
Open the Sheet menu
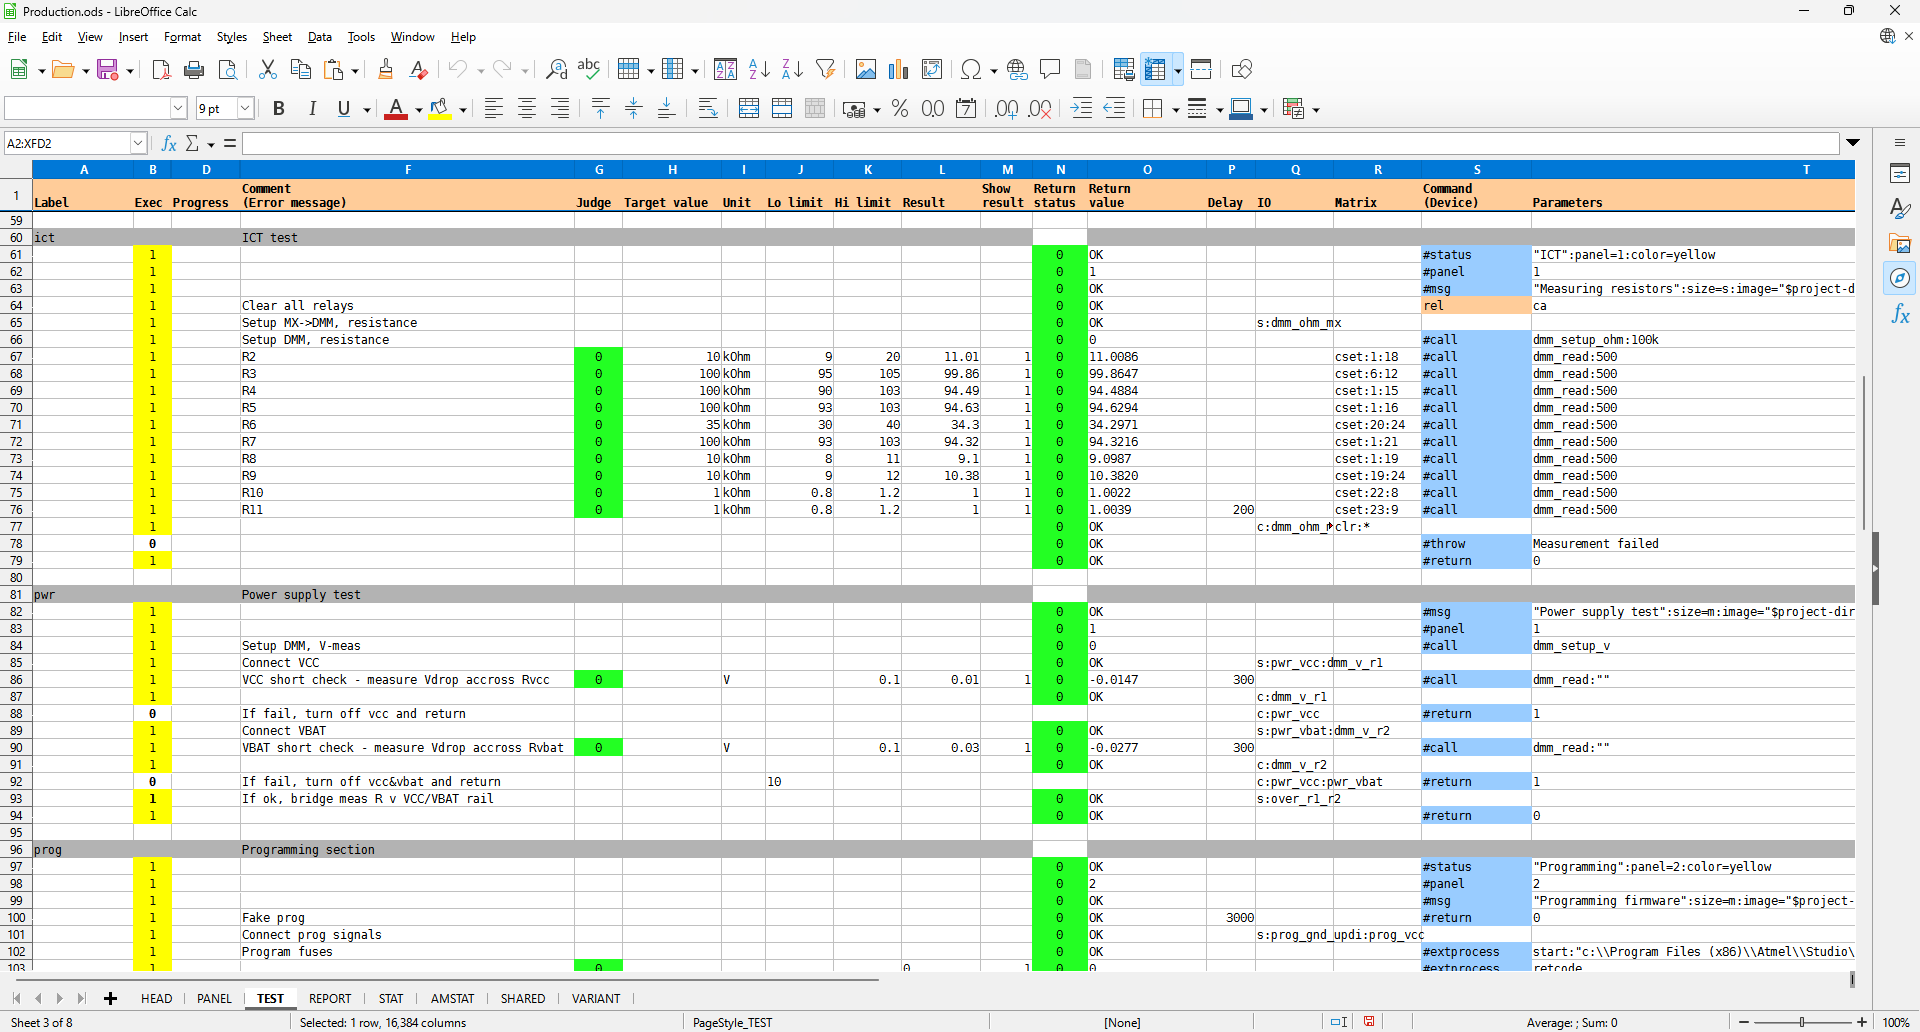coord(277,37)
